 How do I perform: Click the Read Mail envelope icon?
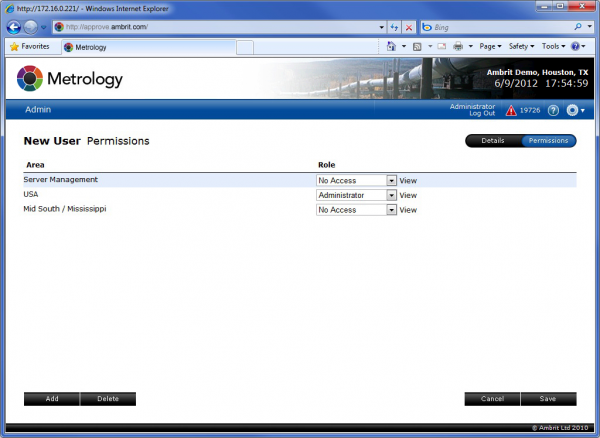click(x=442, y=47)
